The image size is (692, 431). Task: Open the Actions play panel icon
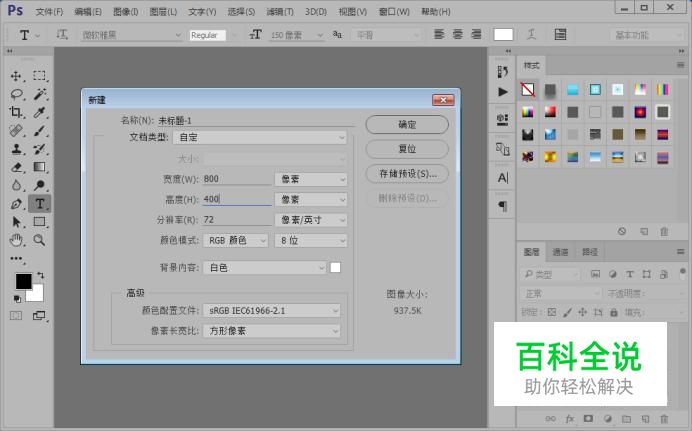(503, 92)
